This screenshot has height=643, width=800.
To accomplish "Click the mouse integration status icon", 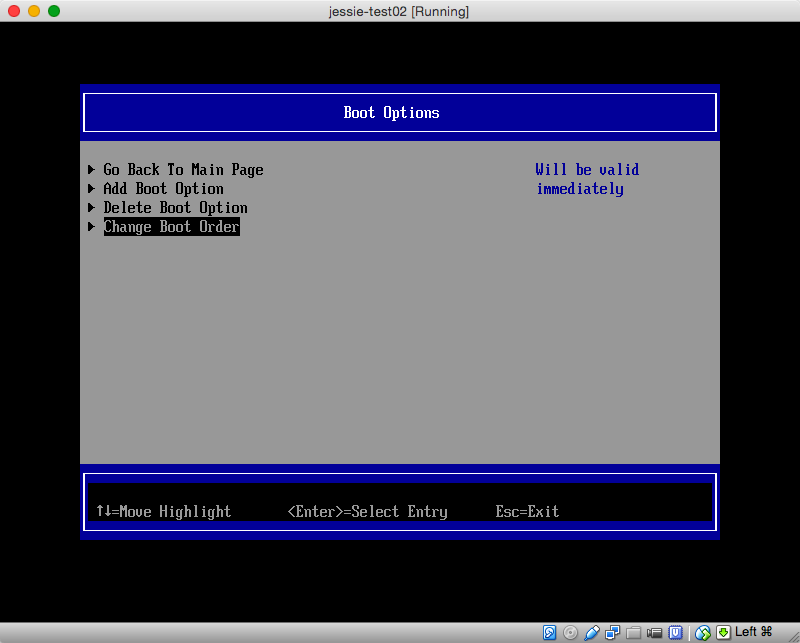I will tap(703, 633).
